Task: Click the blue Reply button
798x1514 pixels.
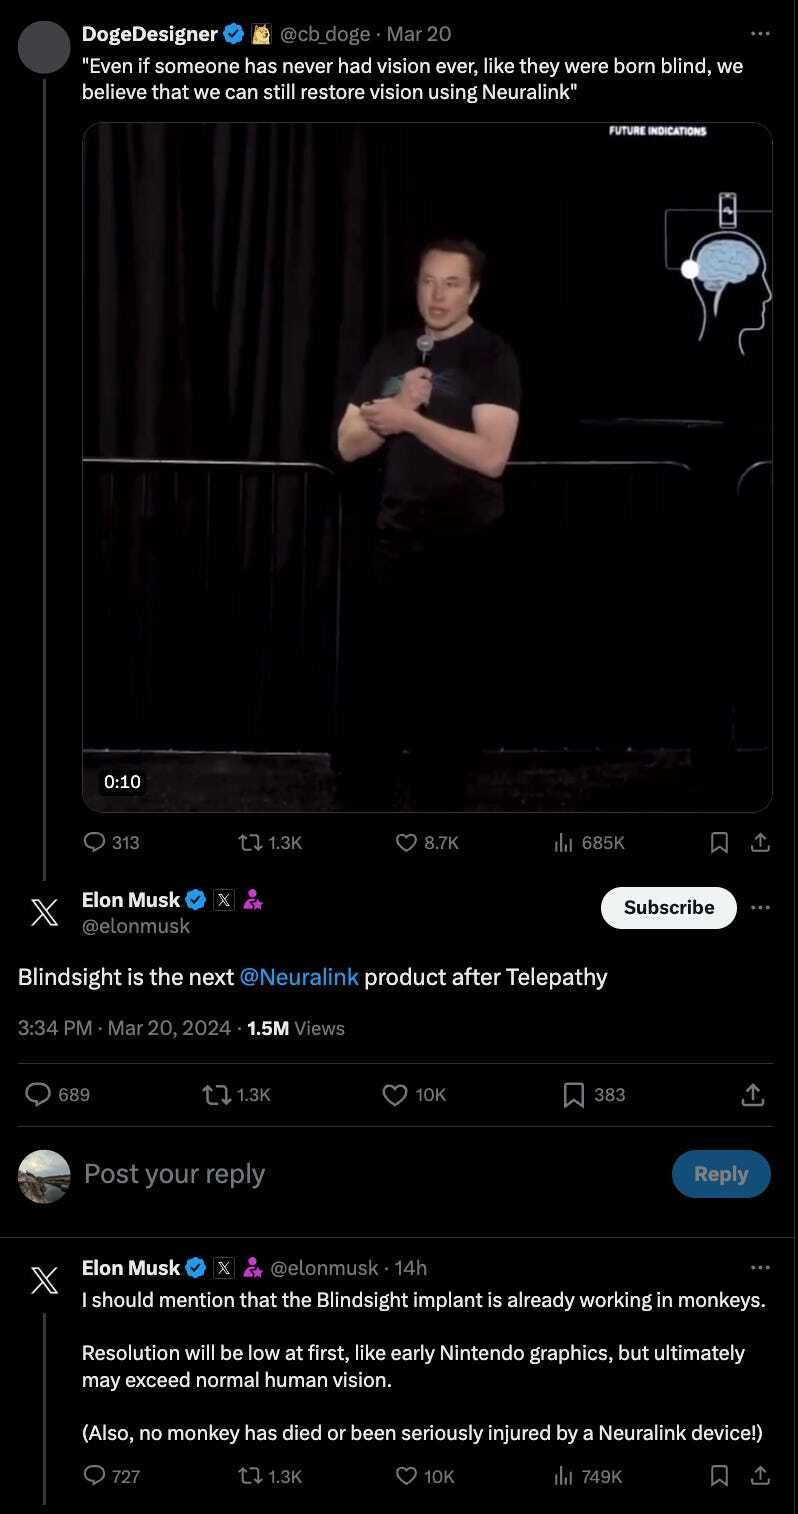Action: (721, 1174)
